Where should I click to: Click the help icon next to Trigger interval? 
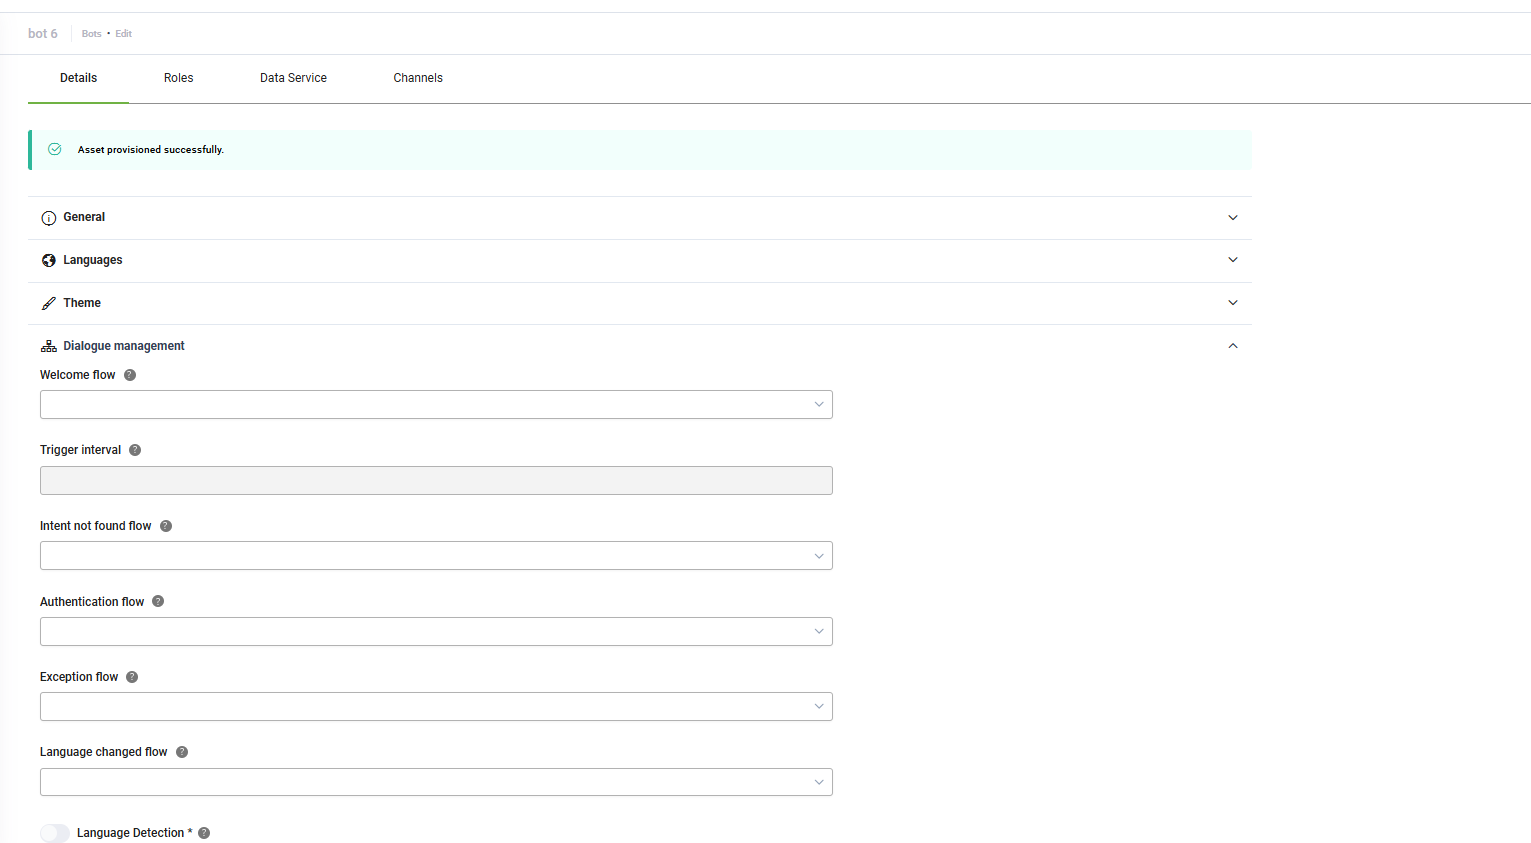[x=135, y=450]
